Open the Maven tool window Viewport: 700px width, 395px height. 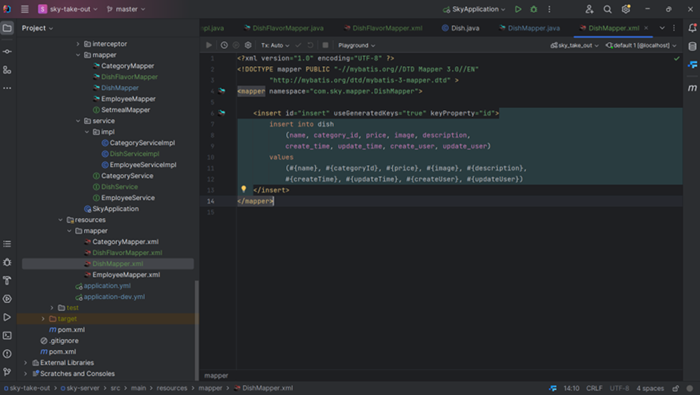[x=692, y=88]
